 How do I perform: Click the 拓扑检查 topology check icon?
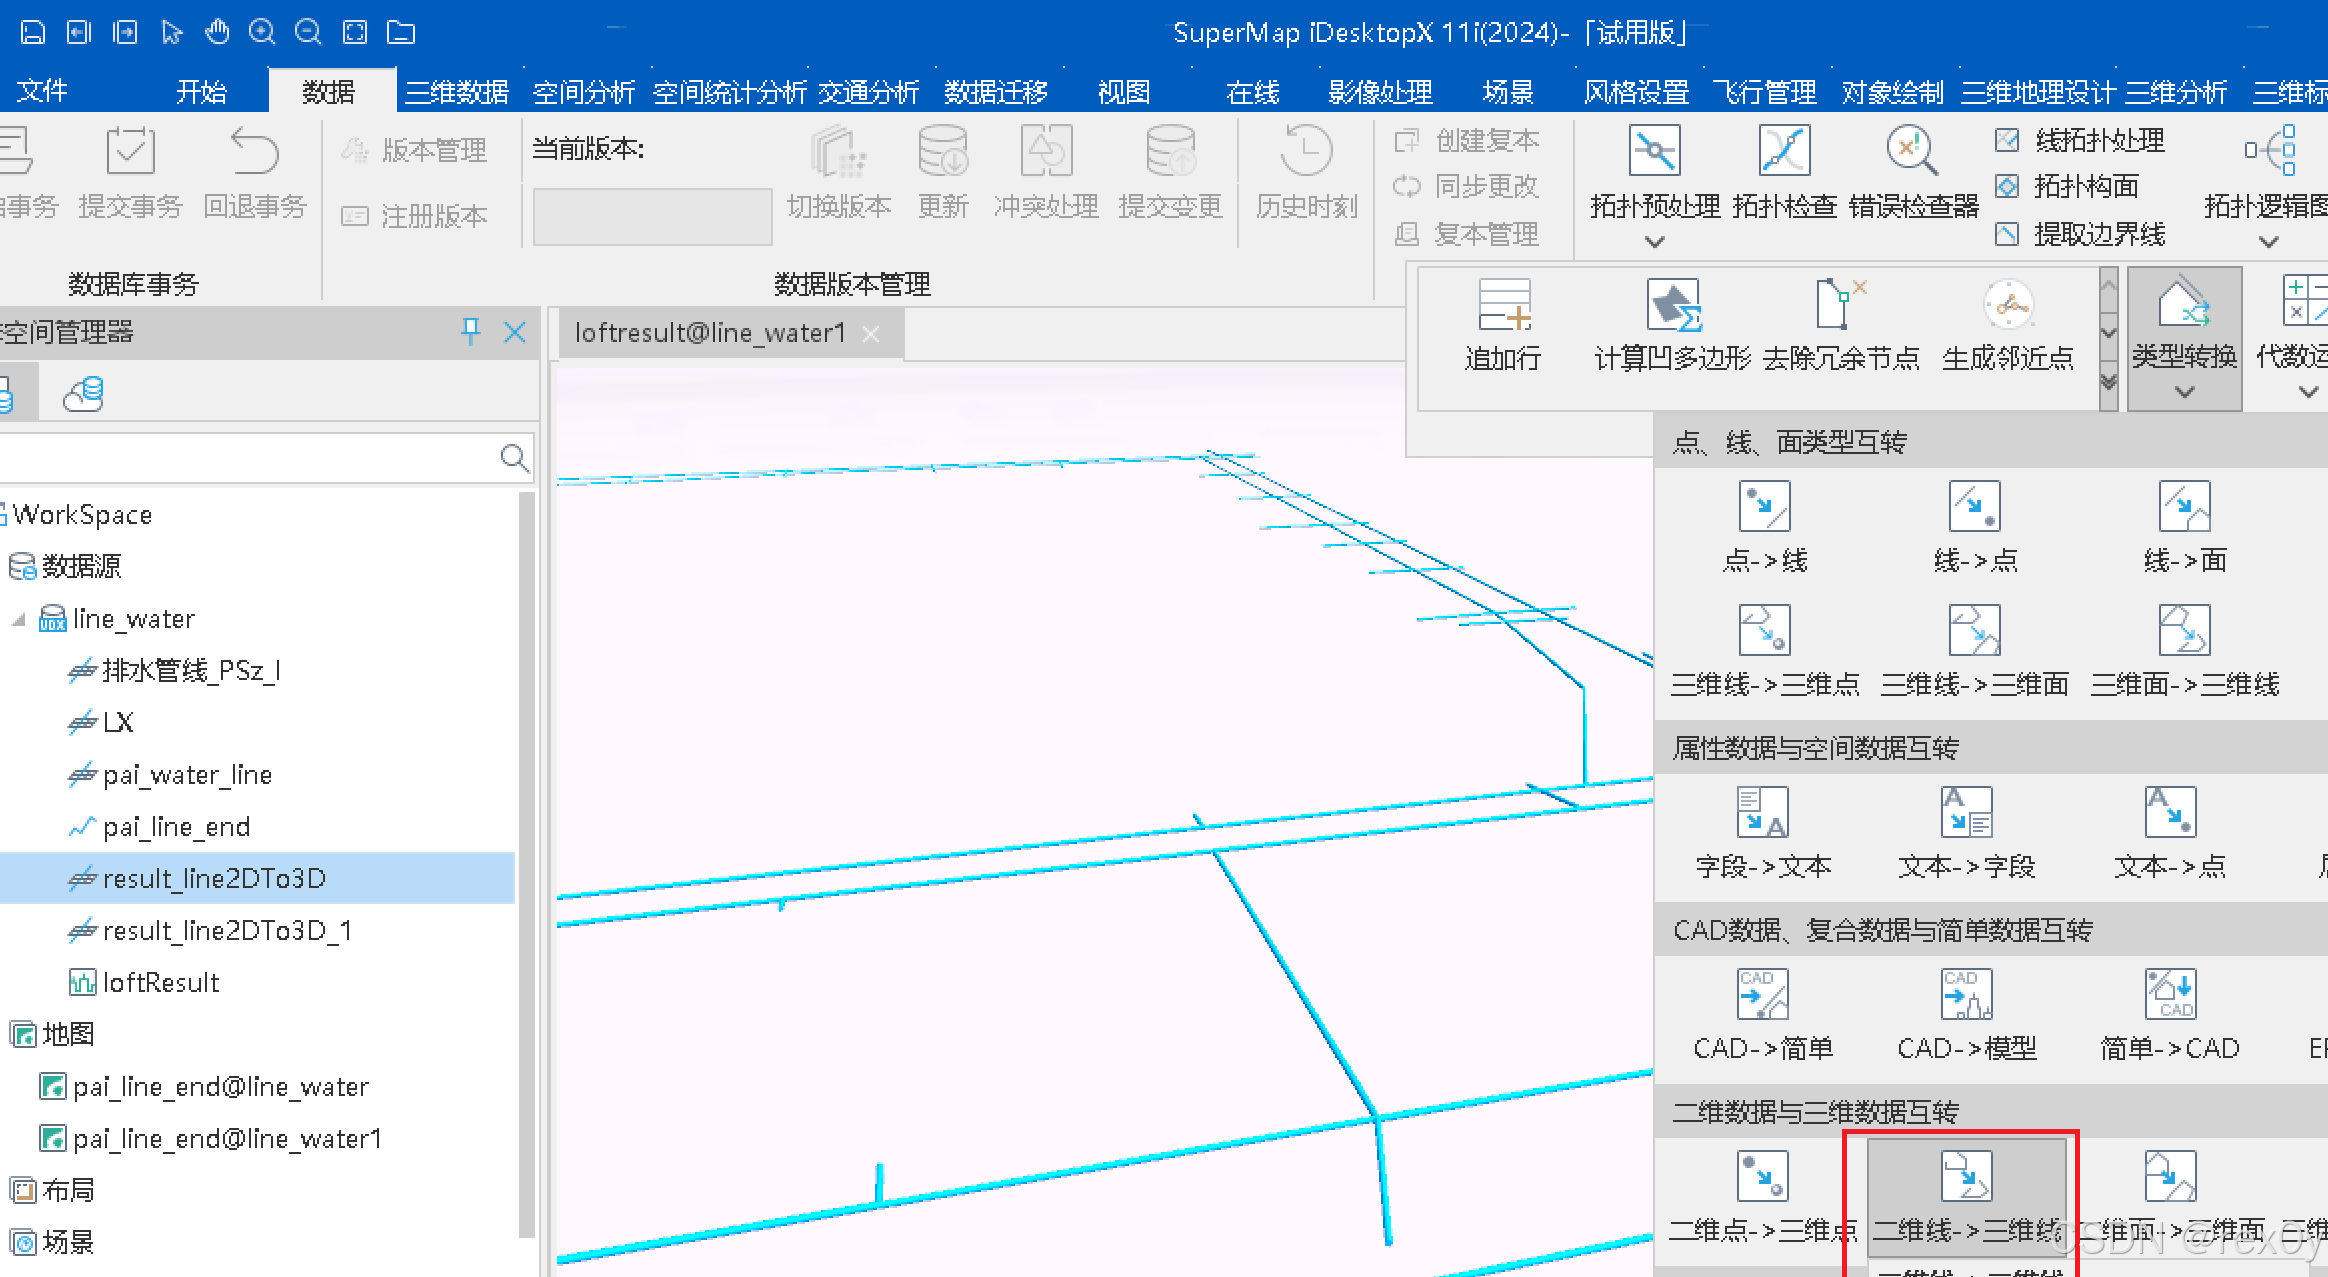(x=1784, y=152)
